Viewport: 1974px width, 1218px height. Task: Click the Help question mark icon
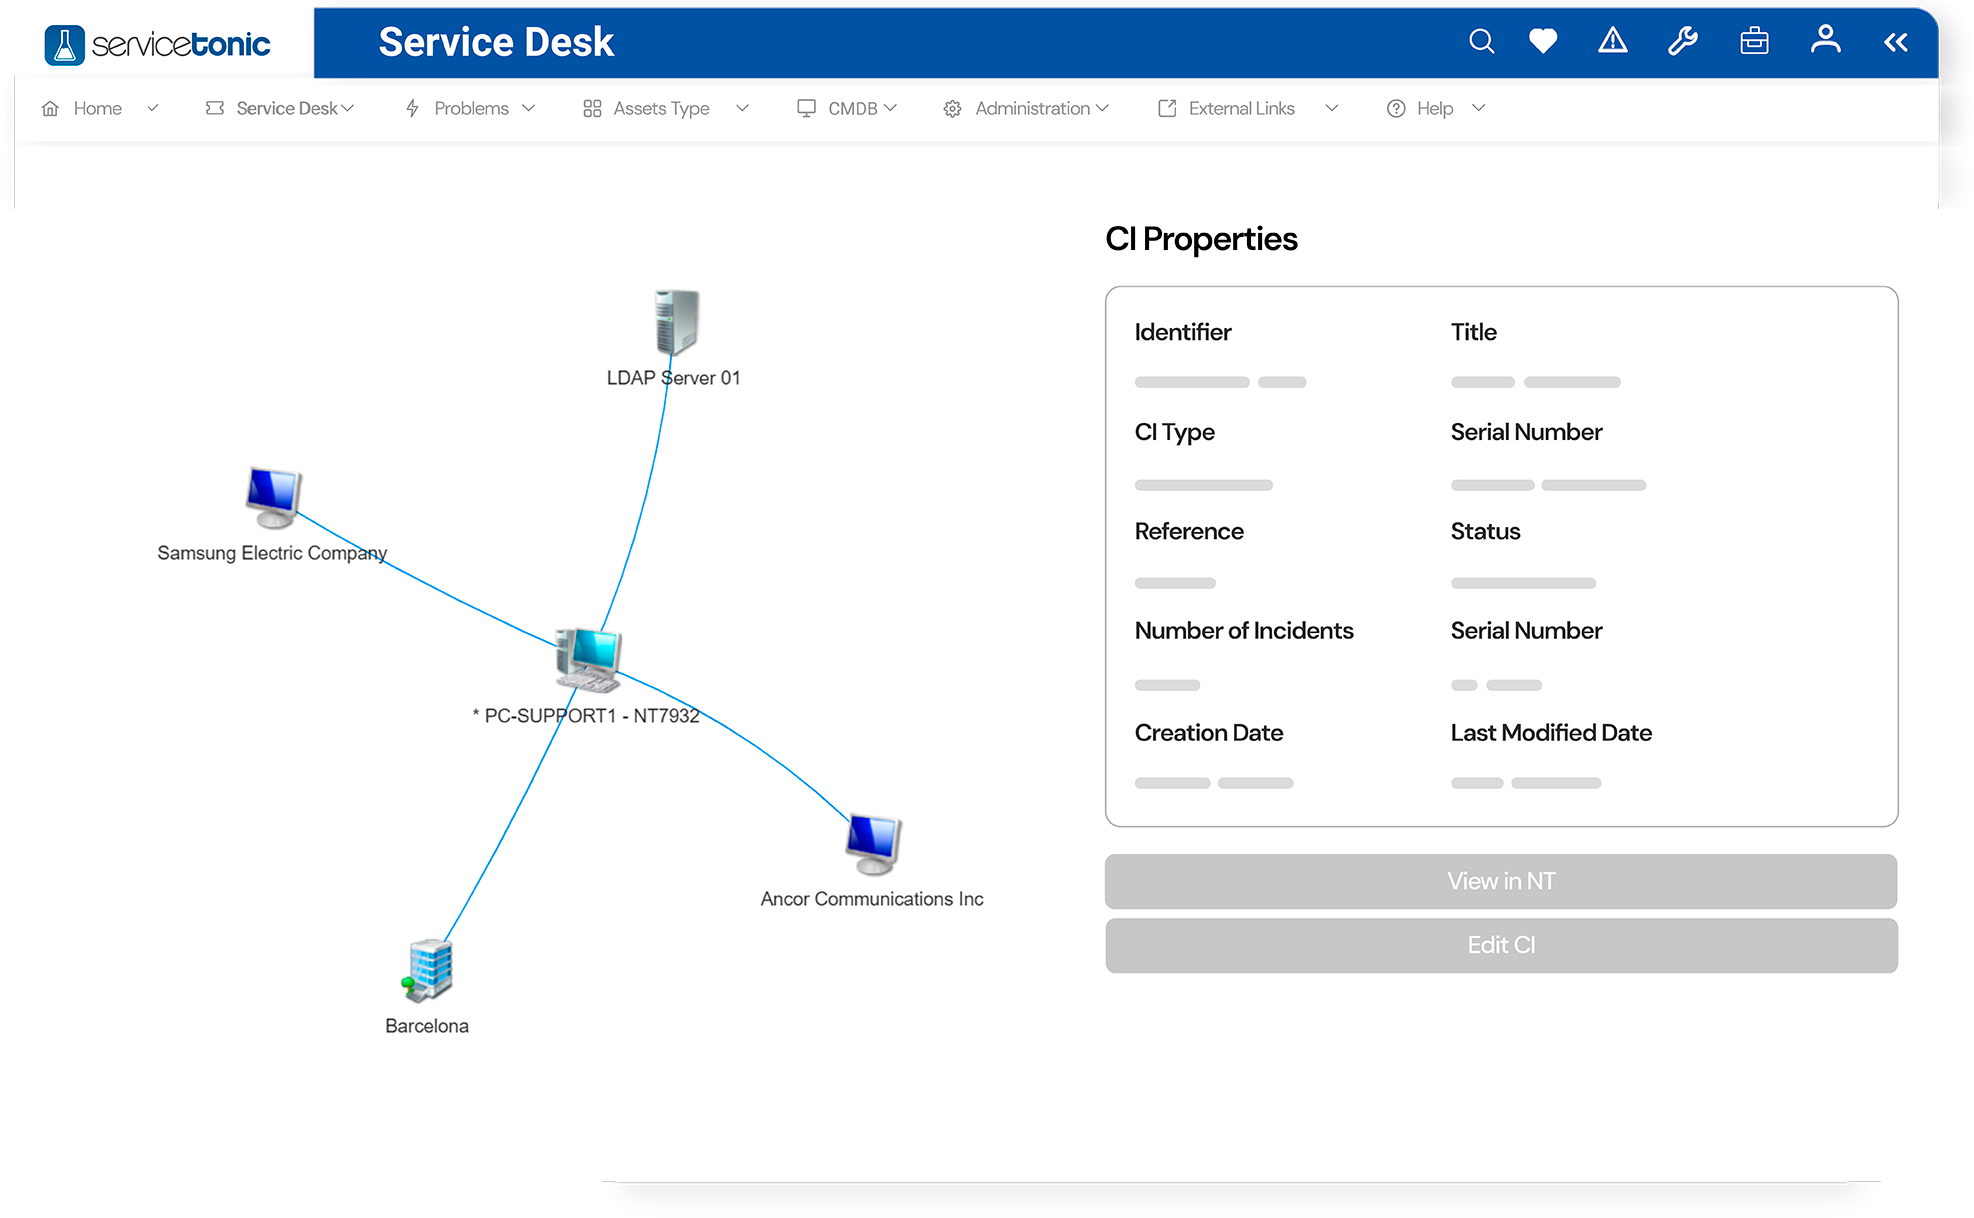(x=1396, y=108)
